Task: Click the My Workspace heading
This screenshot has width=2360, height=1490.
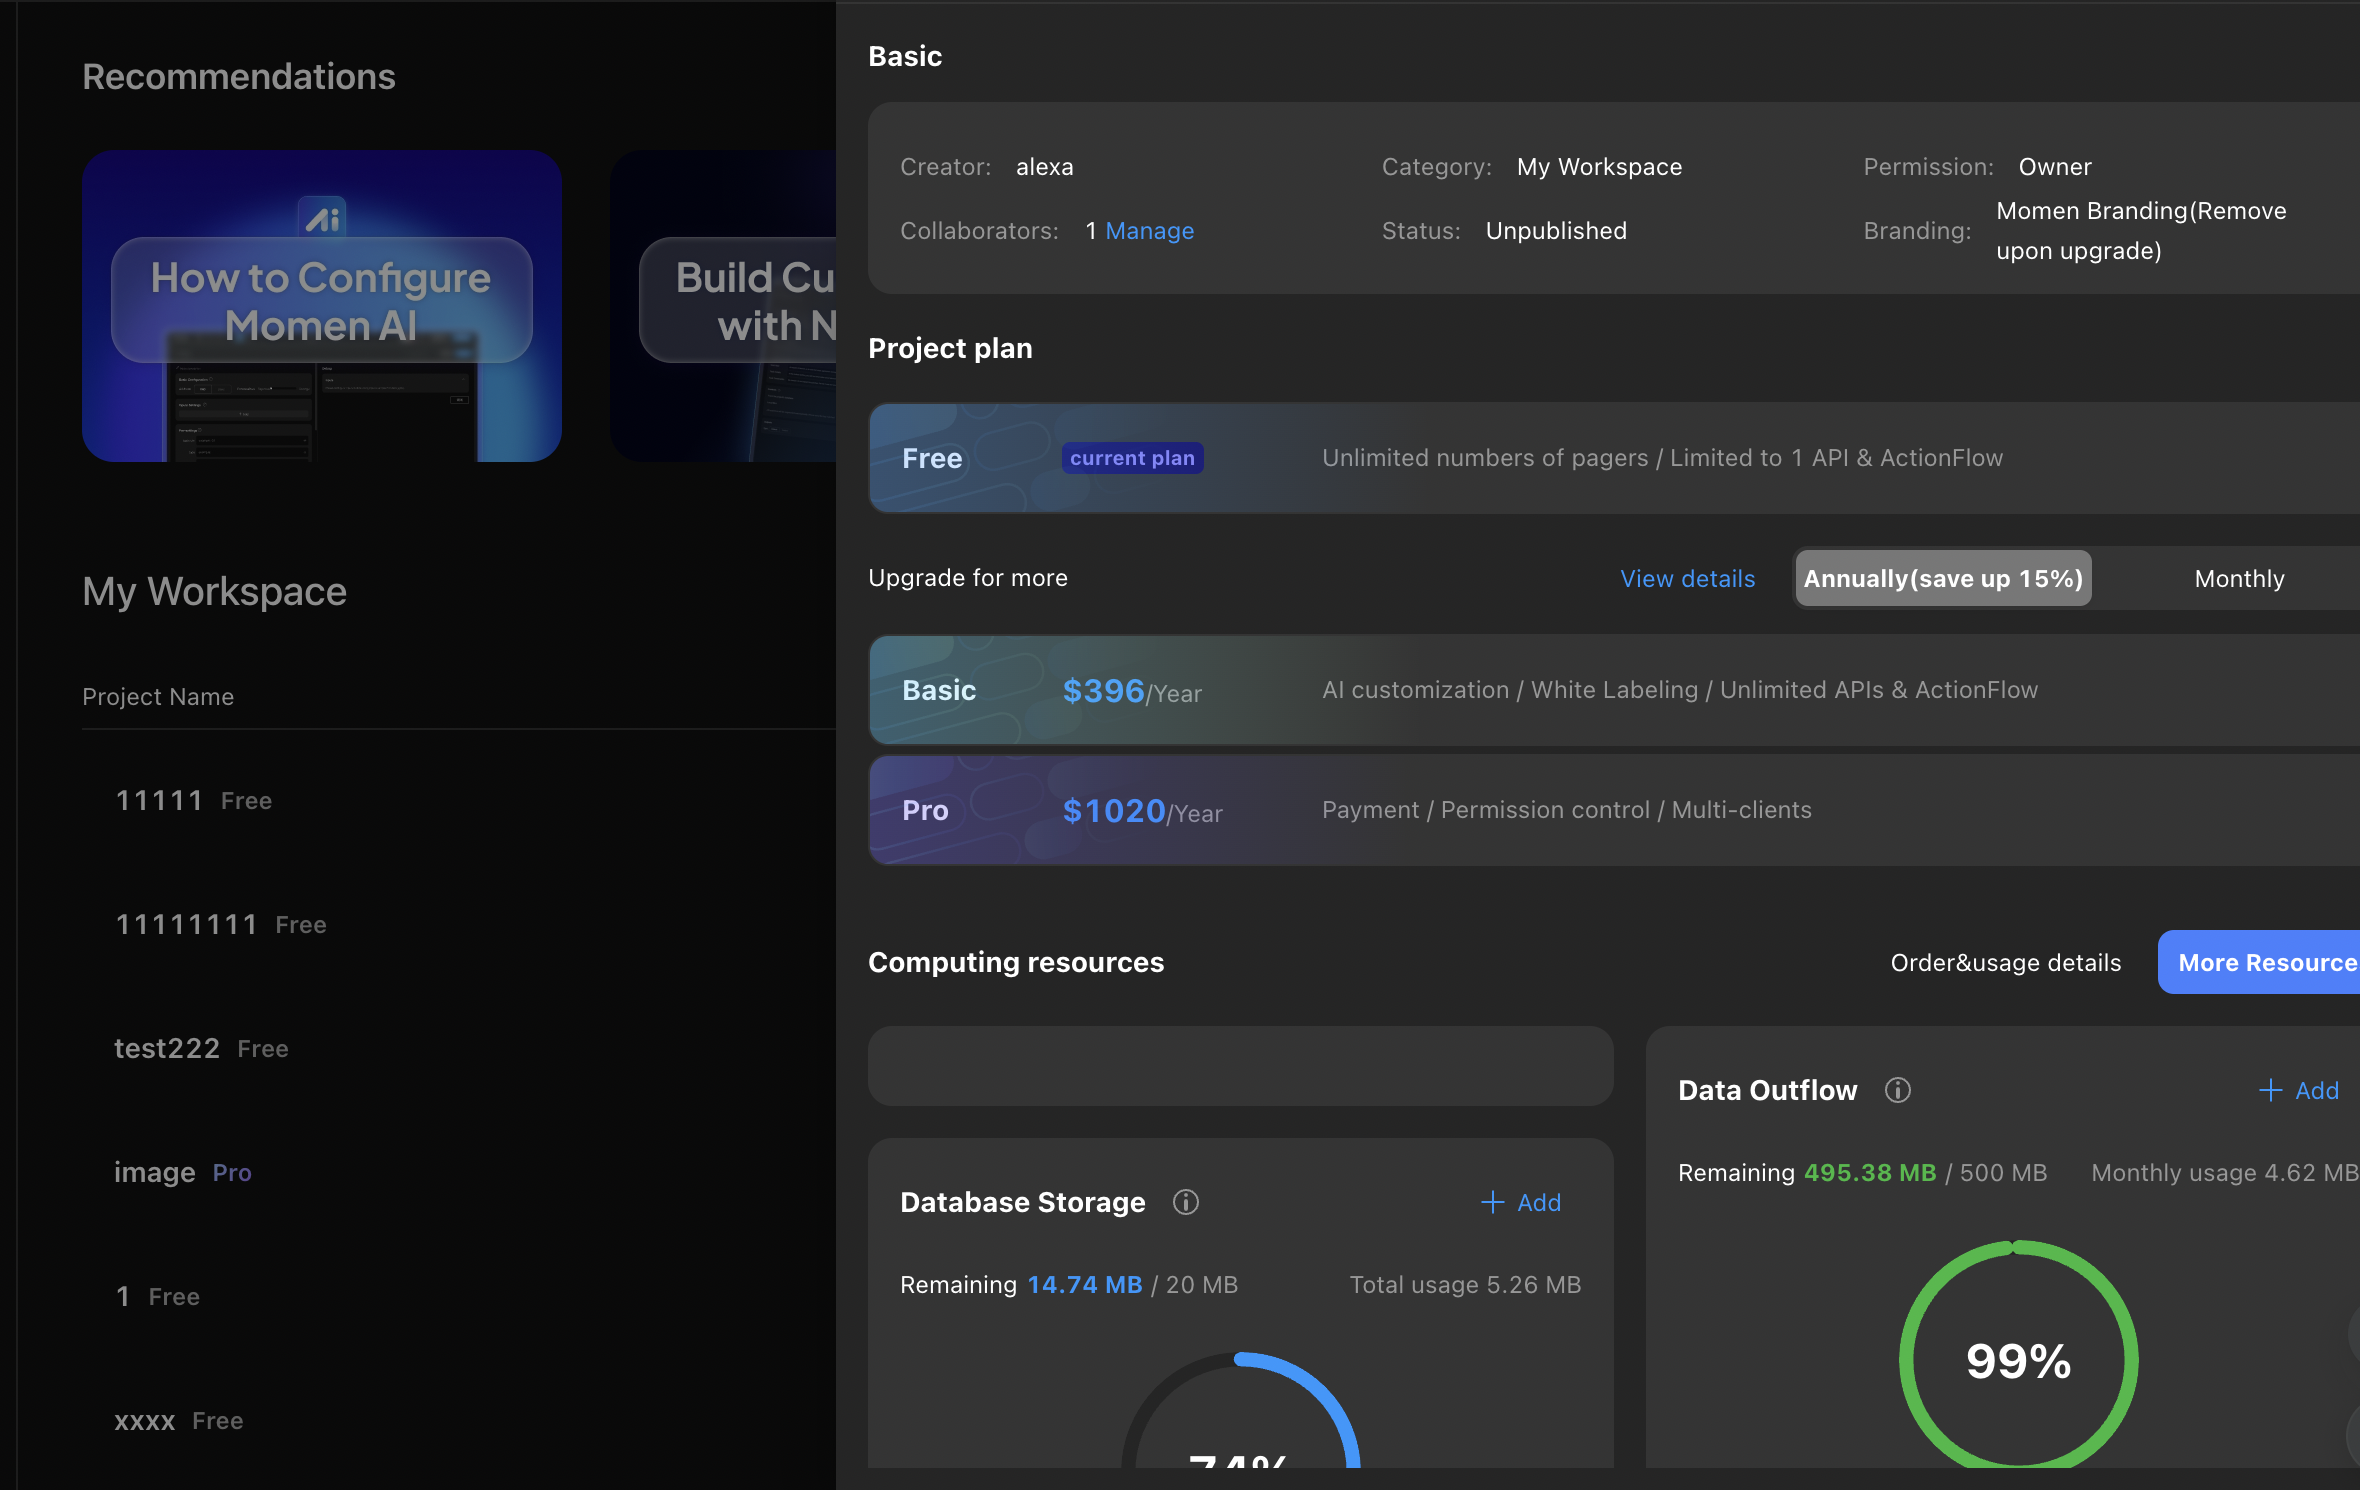Action: [214, 592]
